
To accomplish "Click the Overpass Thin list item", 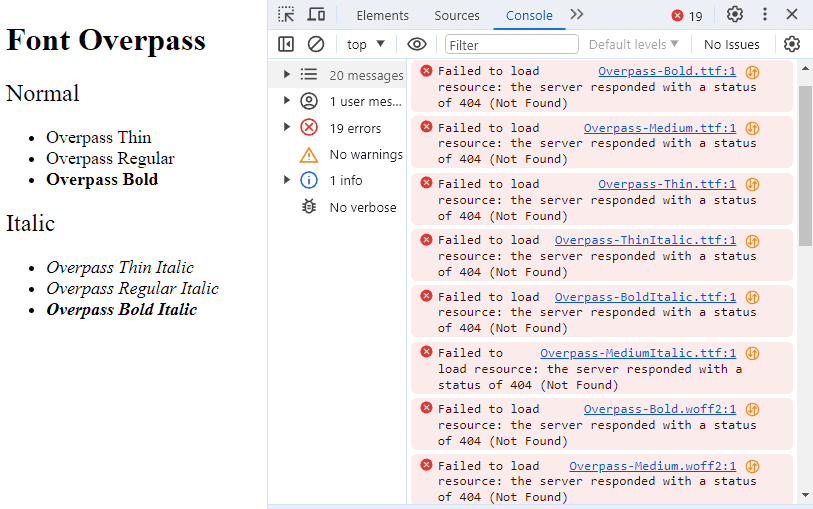I will 99,137.
